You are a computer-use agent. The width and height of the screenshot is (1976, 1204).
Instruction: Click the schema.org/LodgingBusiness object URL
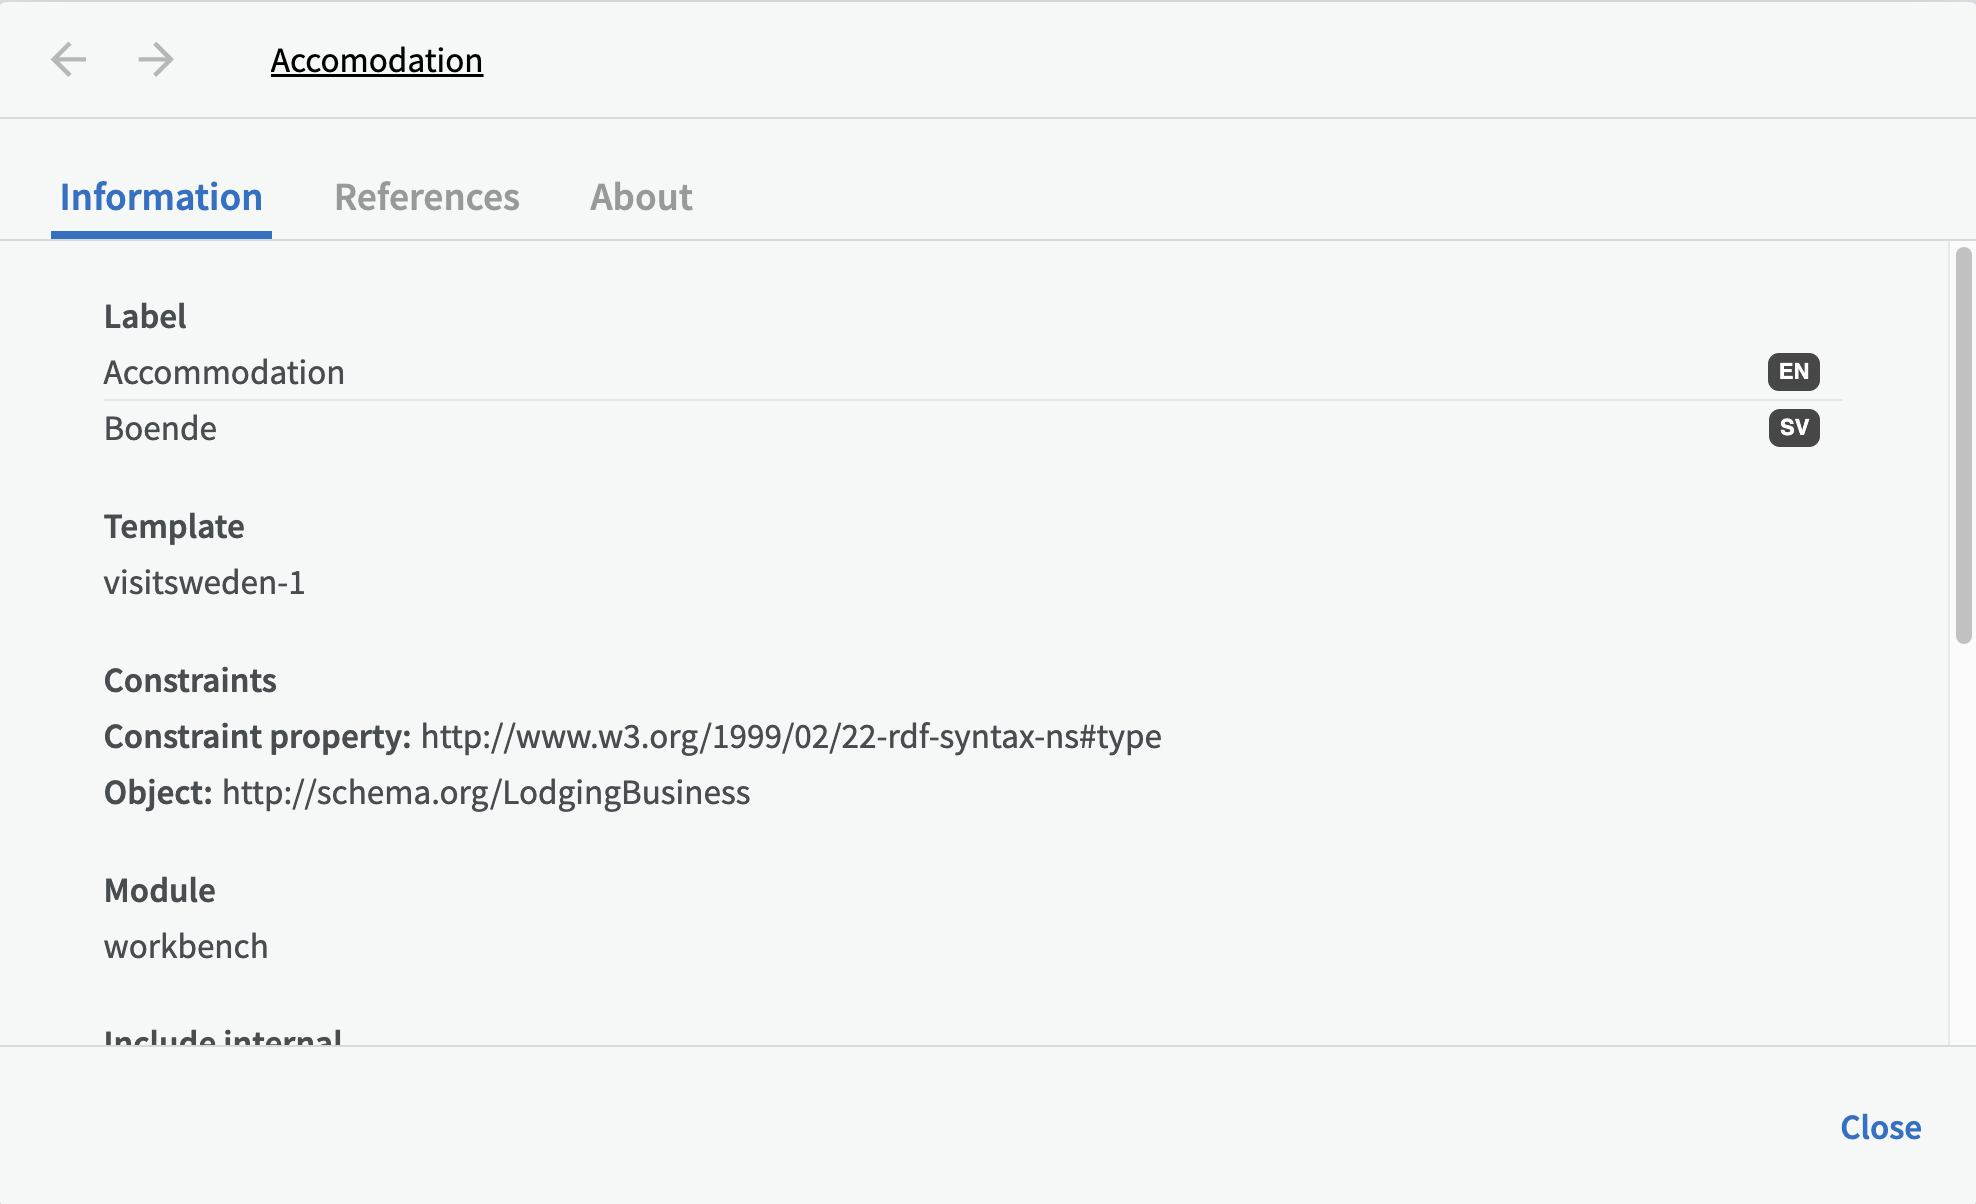click(x=485, y=793)
